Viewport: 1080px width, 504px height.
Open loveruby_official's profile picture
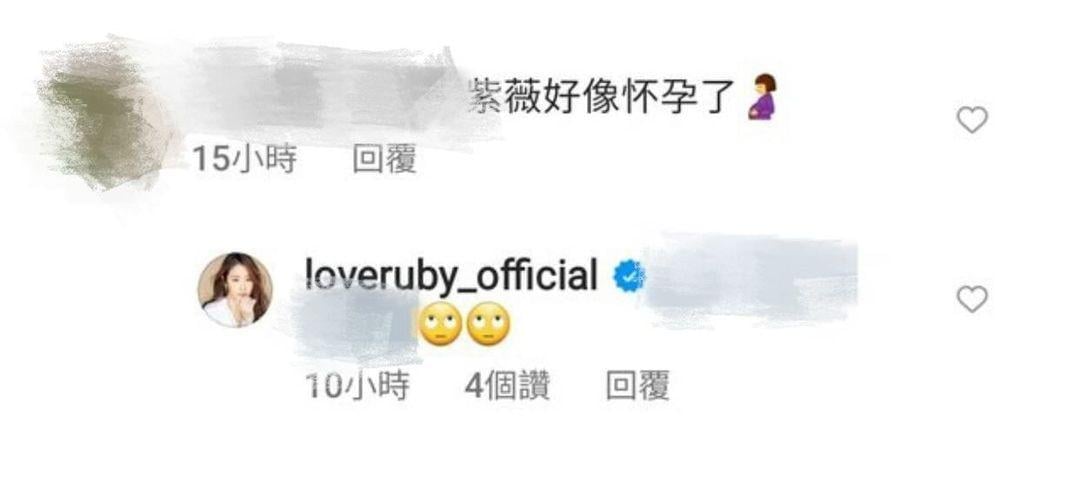tap(235, 289)
